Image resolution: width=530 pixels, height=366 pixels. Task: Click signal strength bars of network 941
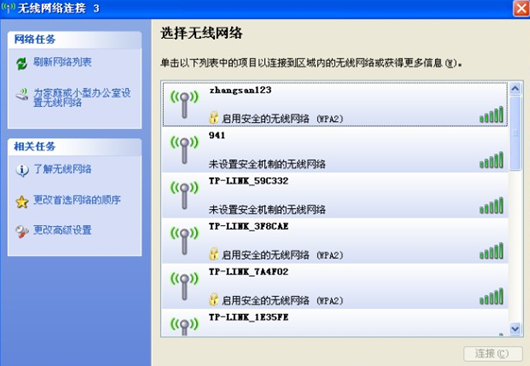(491, 160)
